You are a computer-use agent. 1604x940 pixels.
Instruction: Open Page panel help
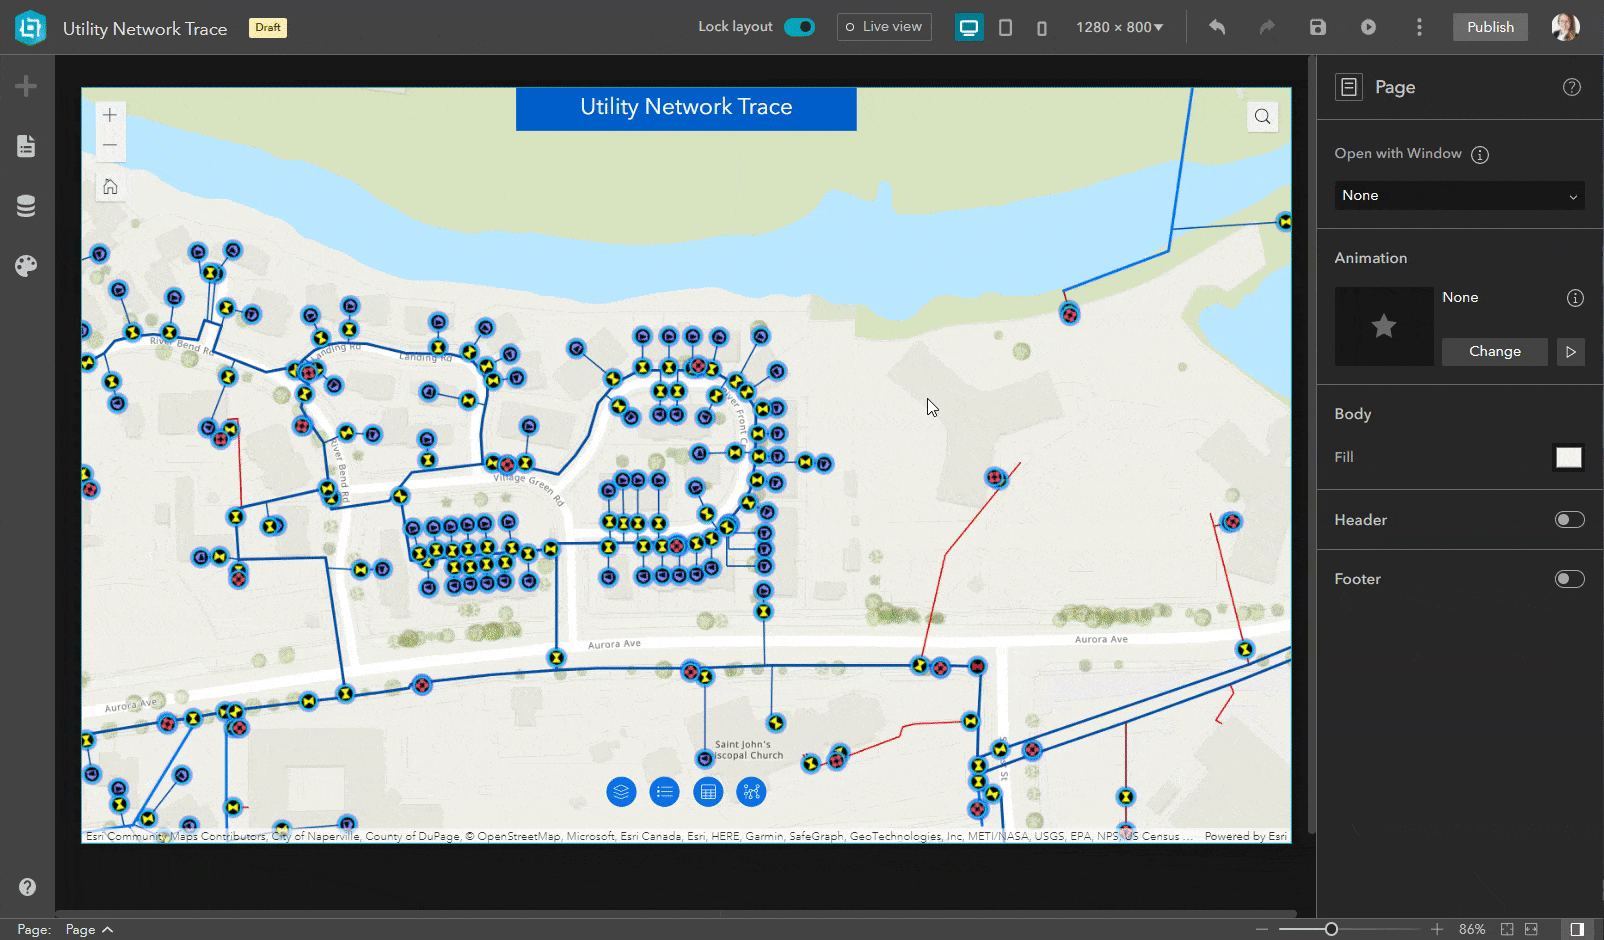(x=1572, y=87)
